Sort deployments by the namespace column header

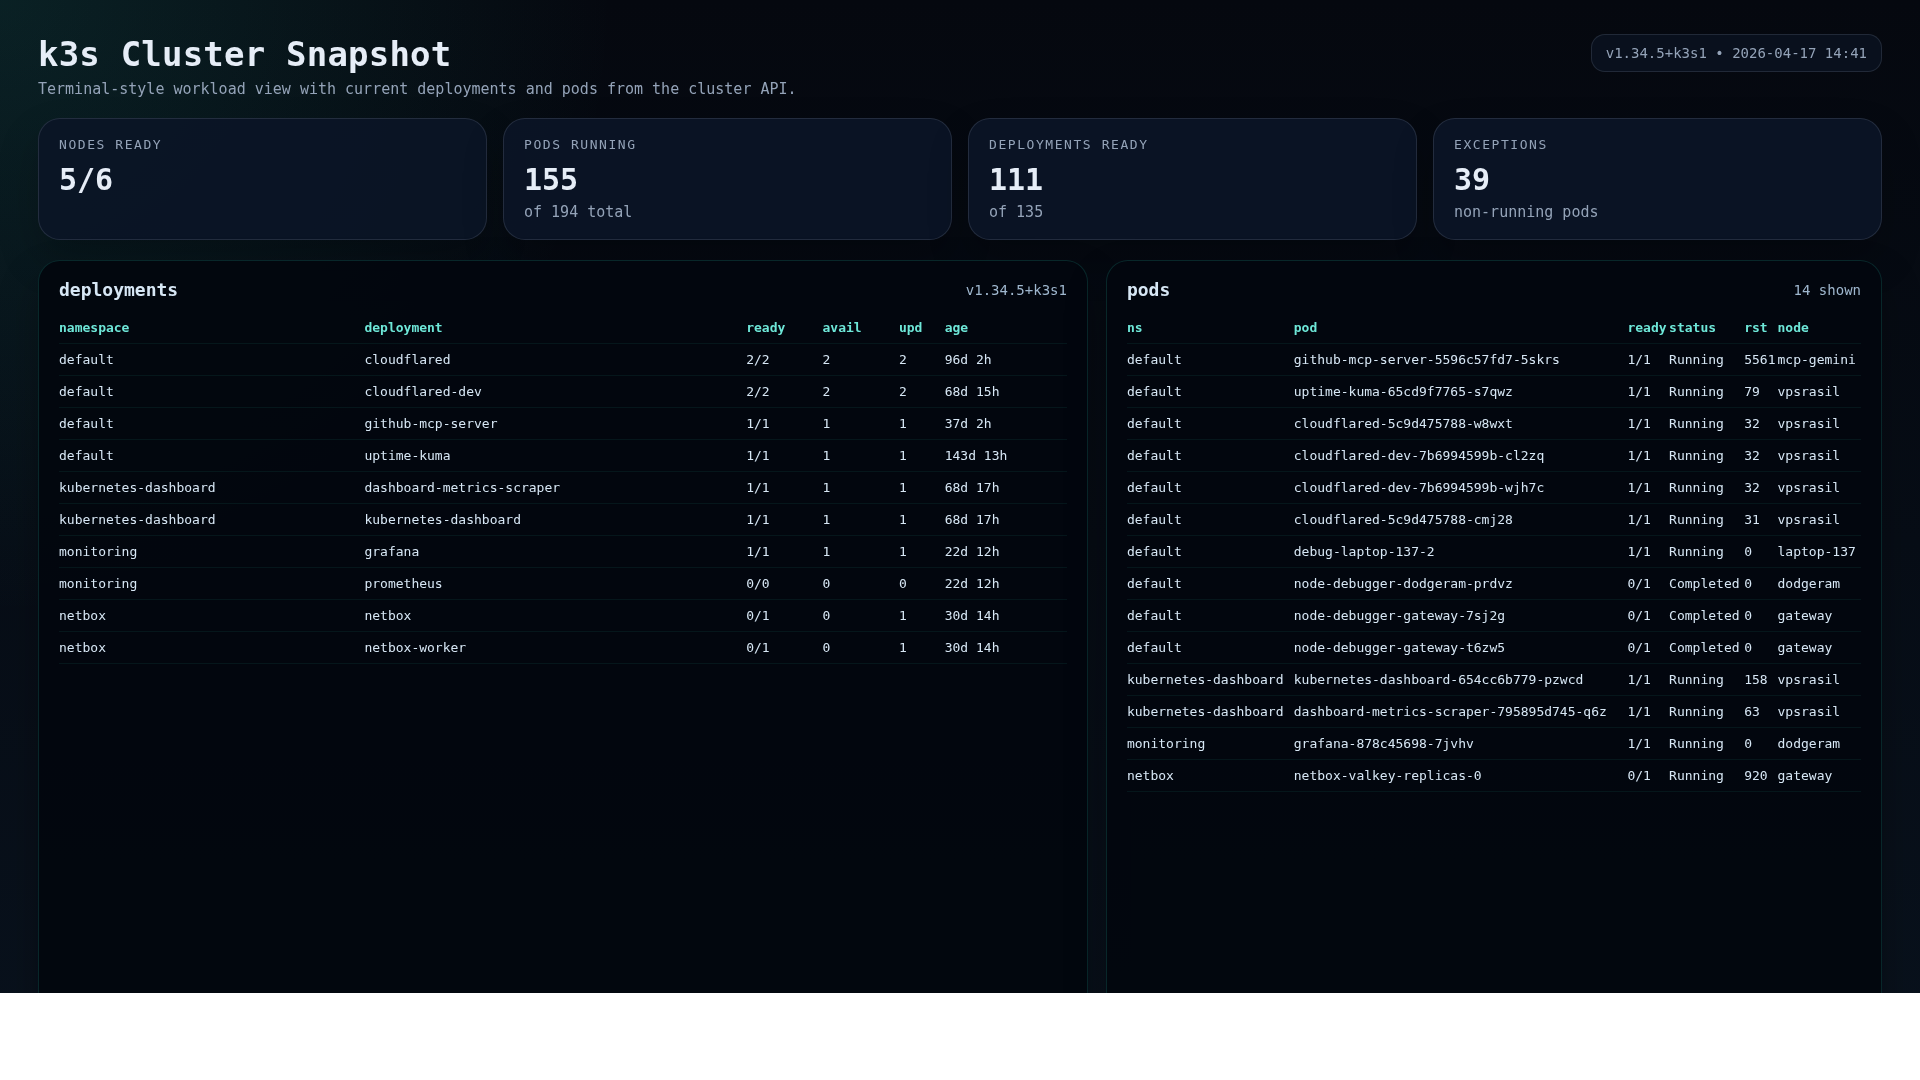coord(94,328)
